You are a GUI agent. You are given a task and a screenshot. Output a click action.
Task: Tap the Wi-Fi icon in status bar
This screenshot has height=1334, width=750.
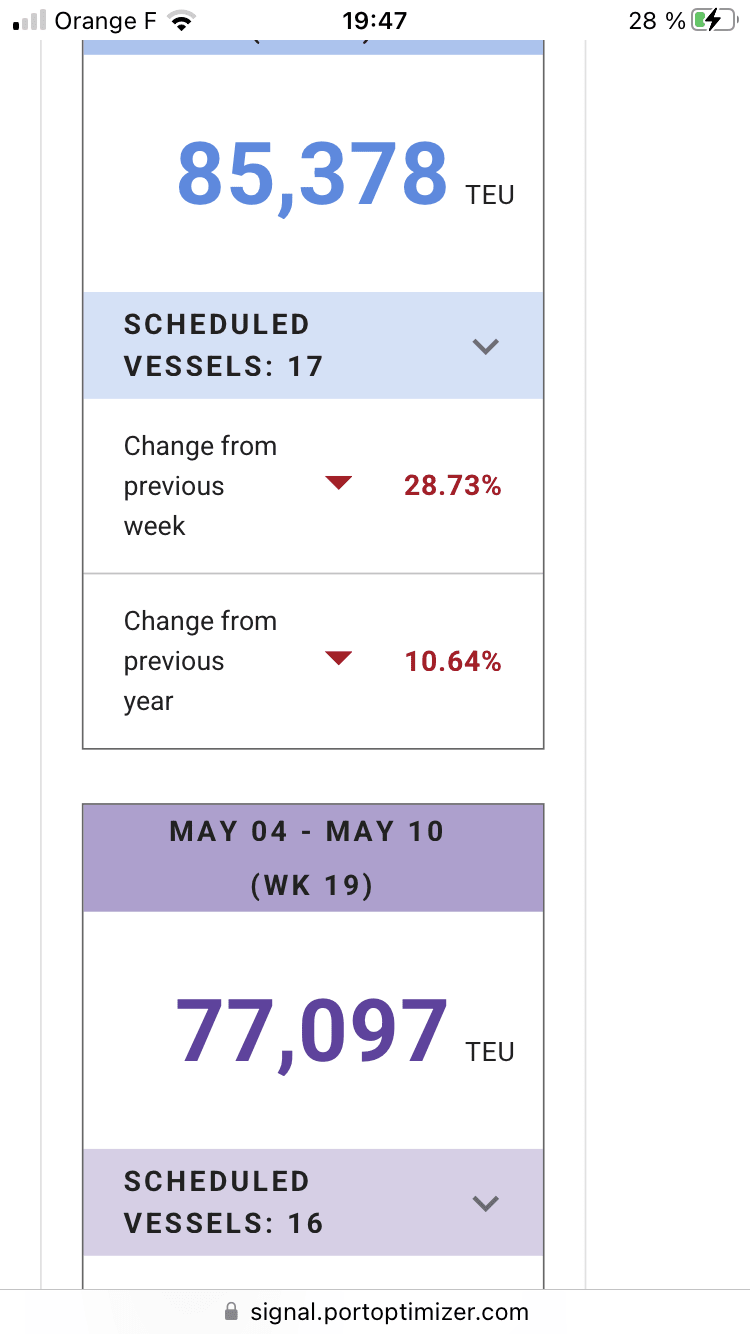click(182, 21)
